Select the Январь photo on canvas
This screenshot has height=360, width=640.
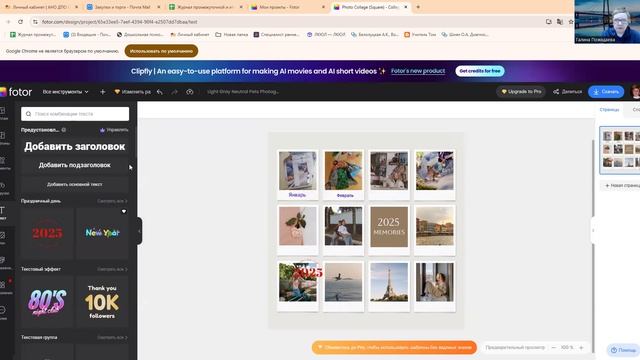(298, 171)
